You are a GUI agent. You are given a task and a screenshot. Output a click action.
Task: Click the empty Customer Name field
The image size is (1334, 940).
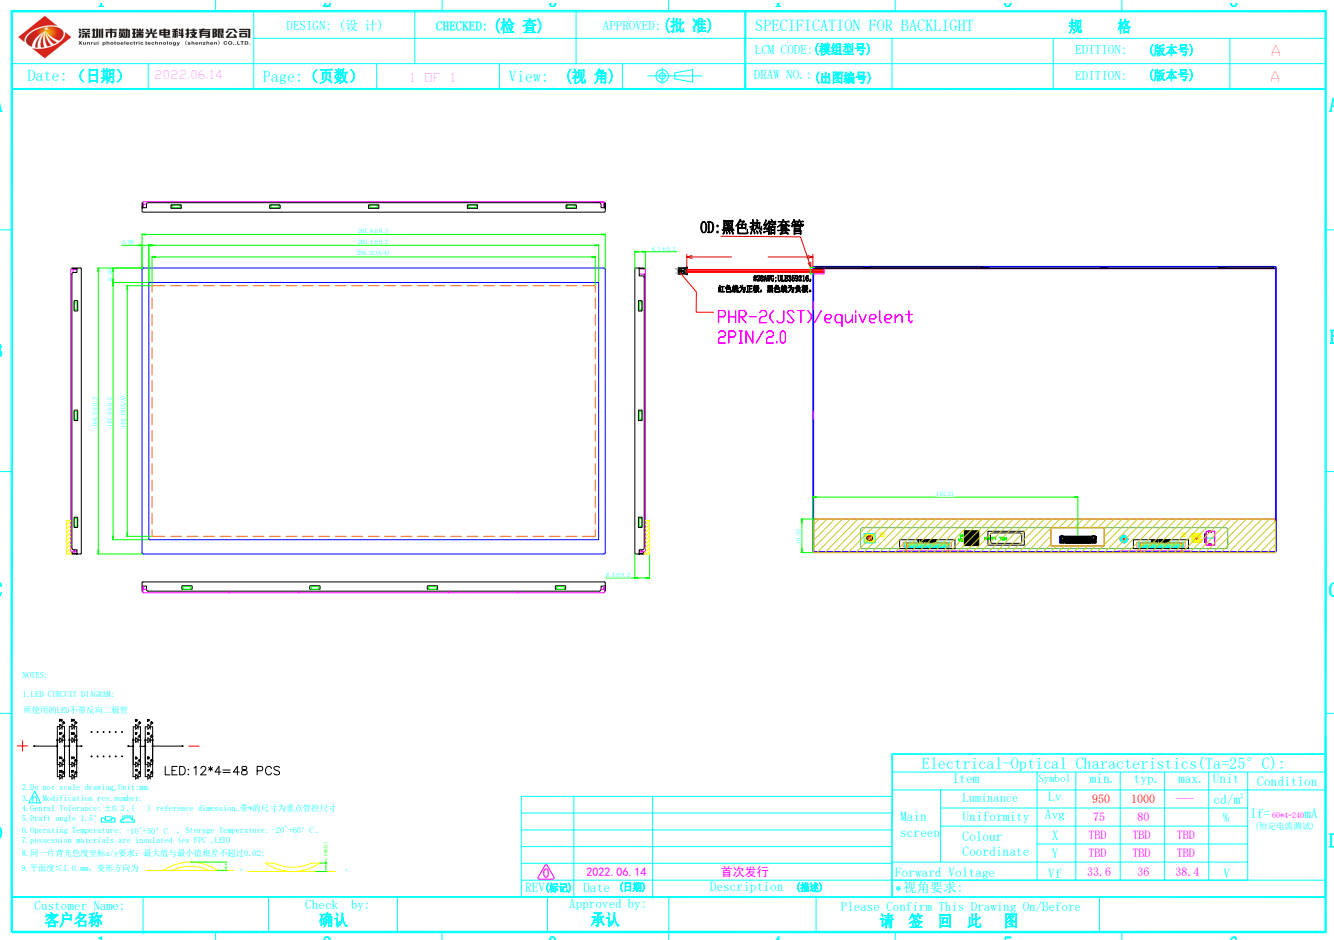[205, 914]
